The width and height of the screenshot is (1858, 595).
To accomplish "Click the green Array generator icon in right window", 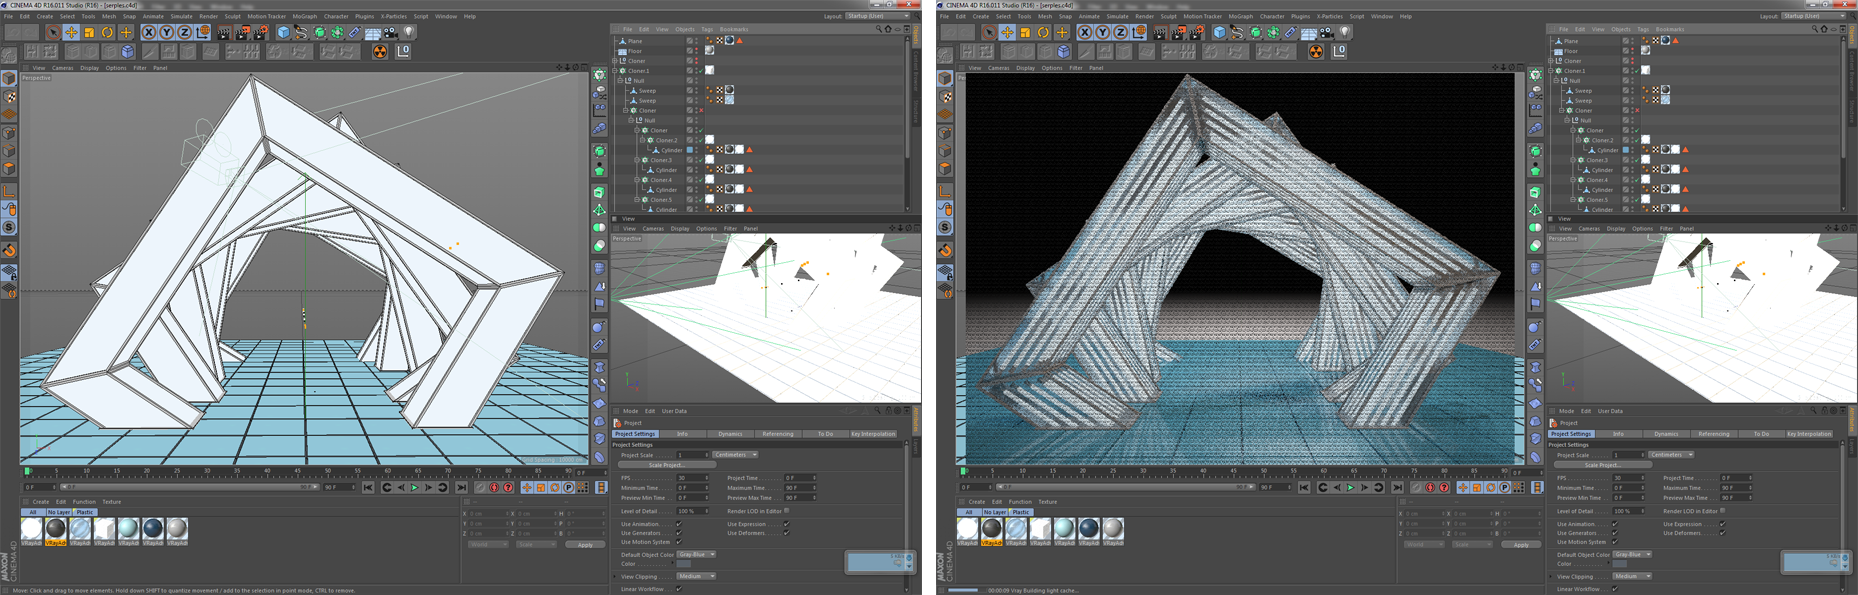I will (x=1273, y=32).
